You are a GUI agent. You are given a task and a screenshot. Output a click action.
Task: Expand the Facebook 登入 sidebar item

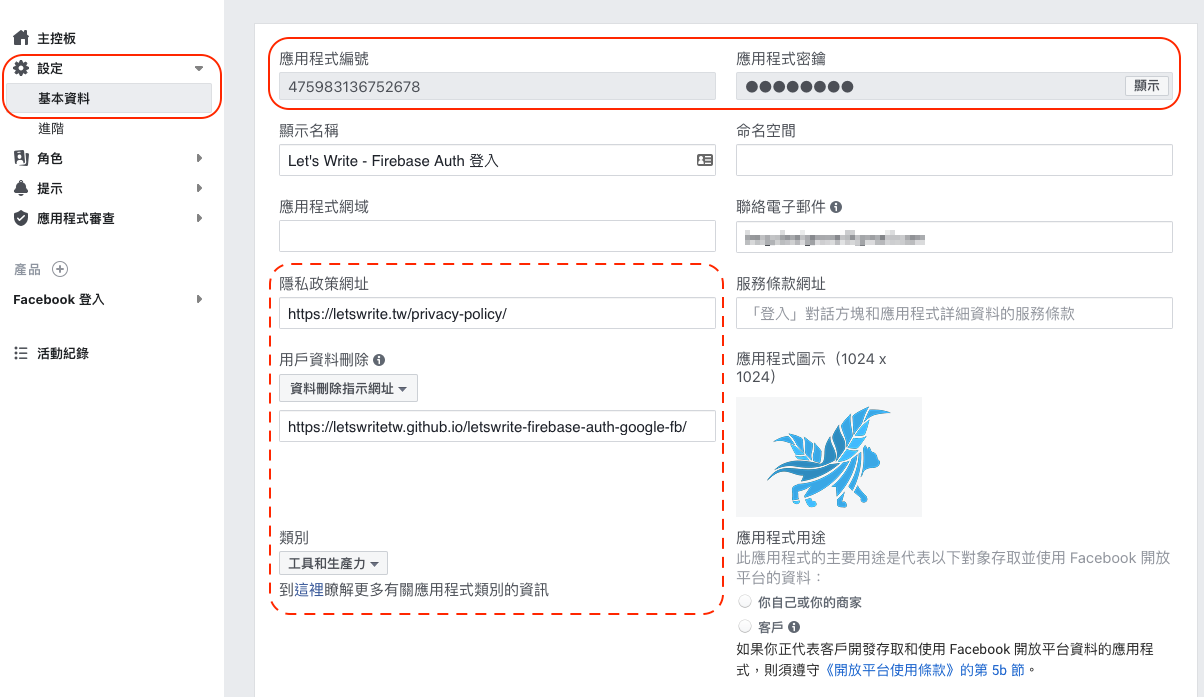199,299
